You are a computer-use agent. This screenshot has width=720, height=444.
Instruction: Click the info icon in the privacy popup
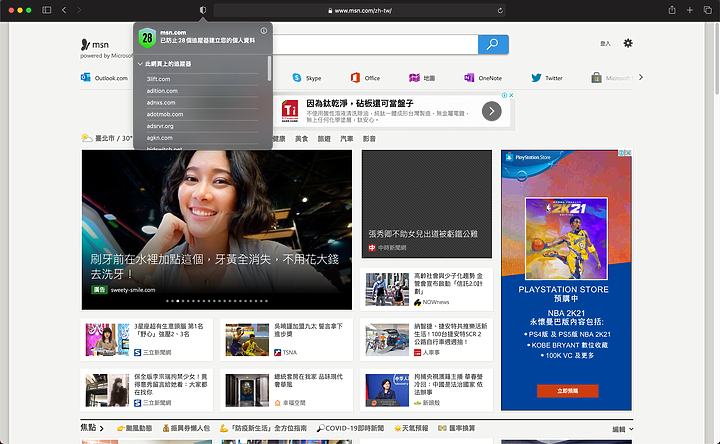[x=264, y=31]
